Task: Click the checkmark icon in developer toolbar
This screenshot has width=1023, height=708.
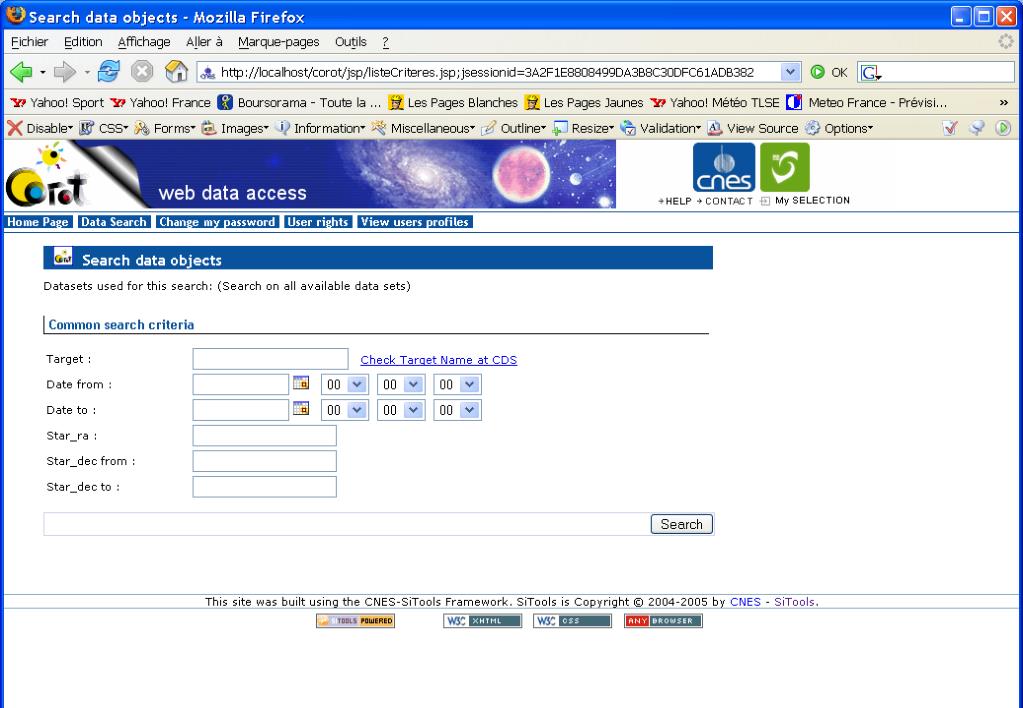Action: coord(950,128)
